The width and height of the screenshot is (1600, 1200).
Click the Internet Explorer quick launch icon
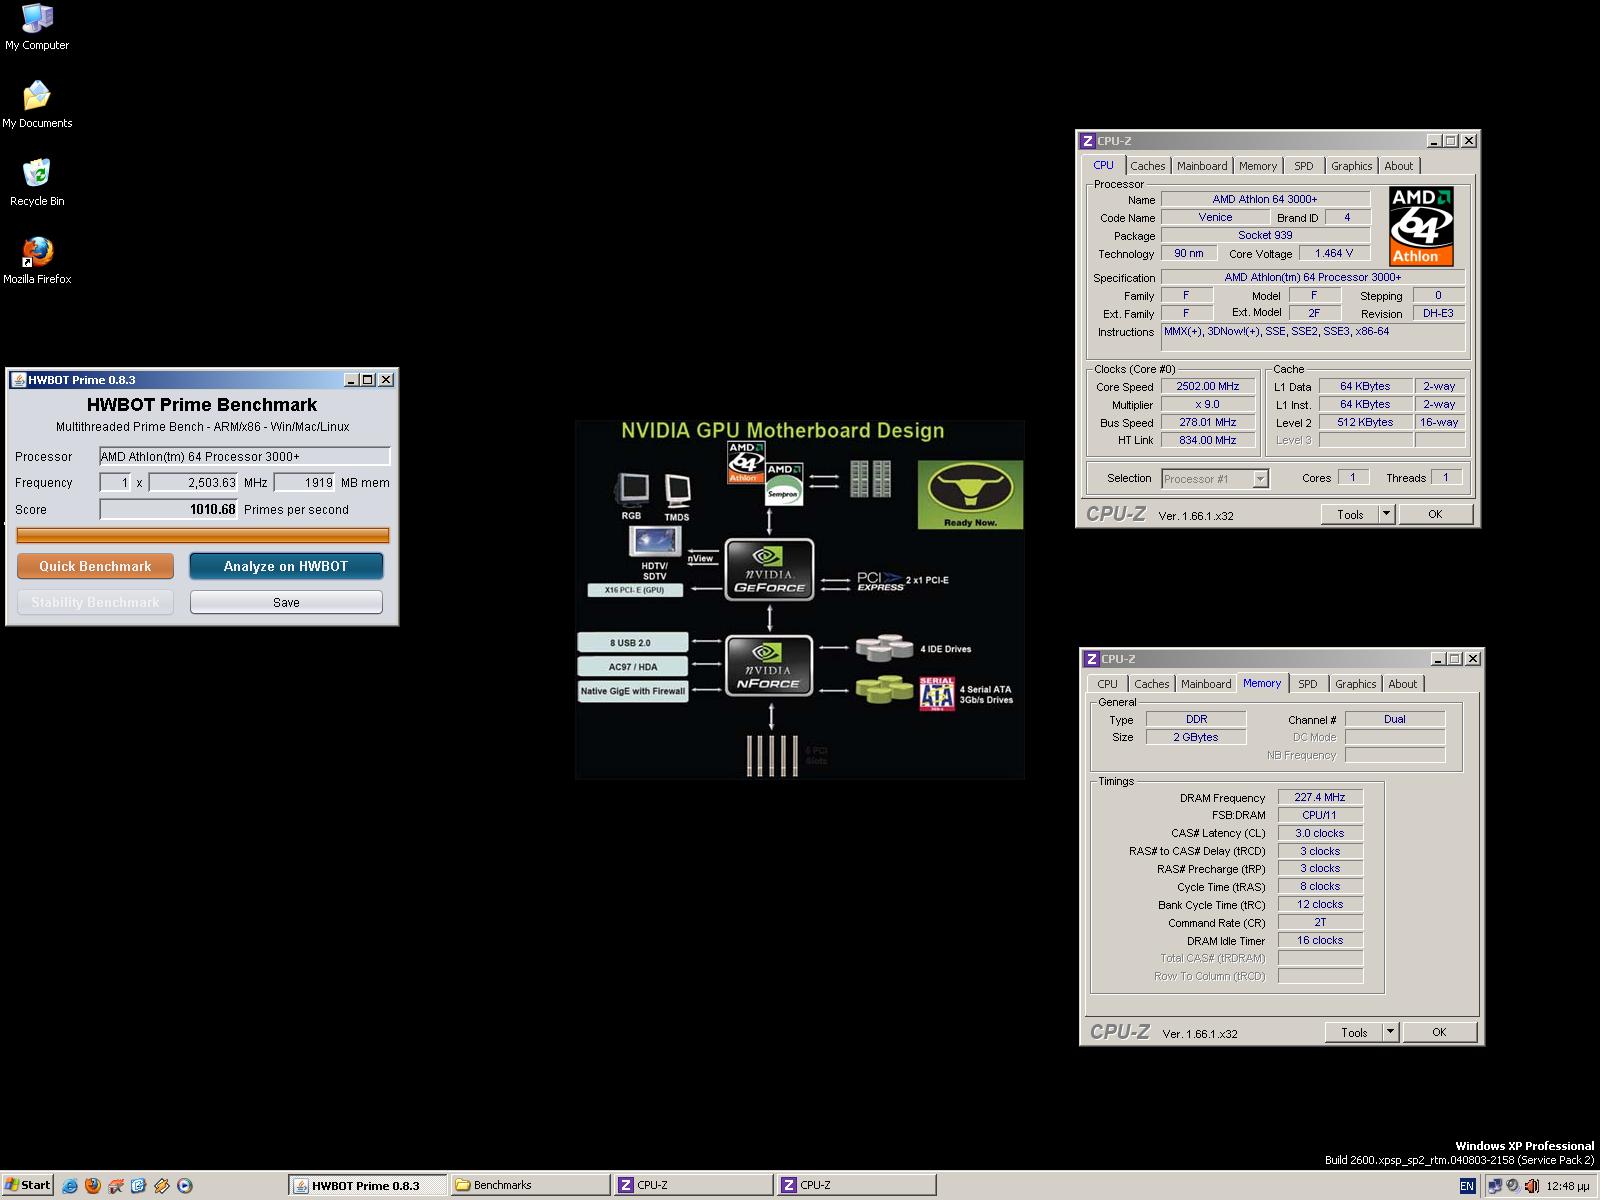[x=70, y=1186]
